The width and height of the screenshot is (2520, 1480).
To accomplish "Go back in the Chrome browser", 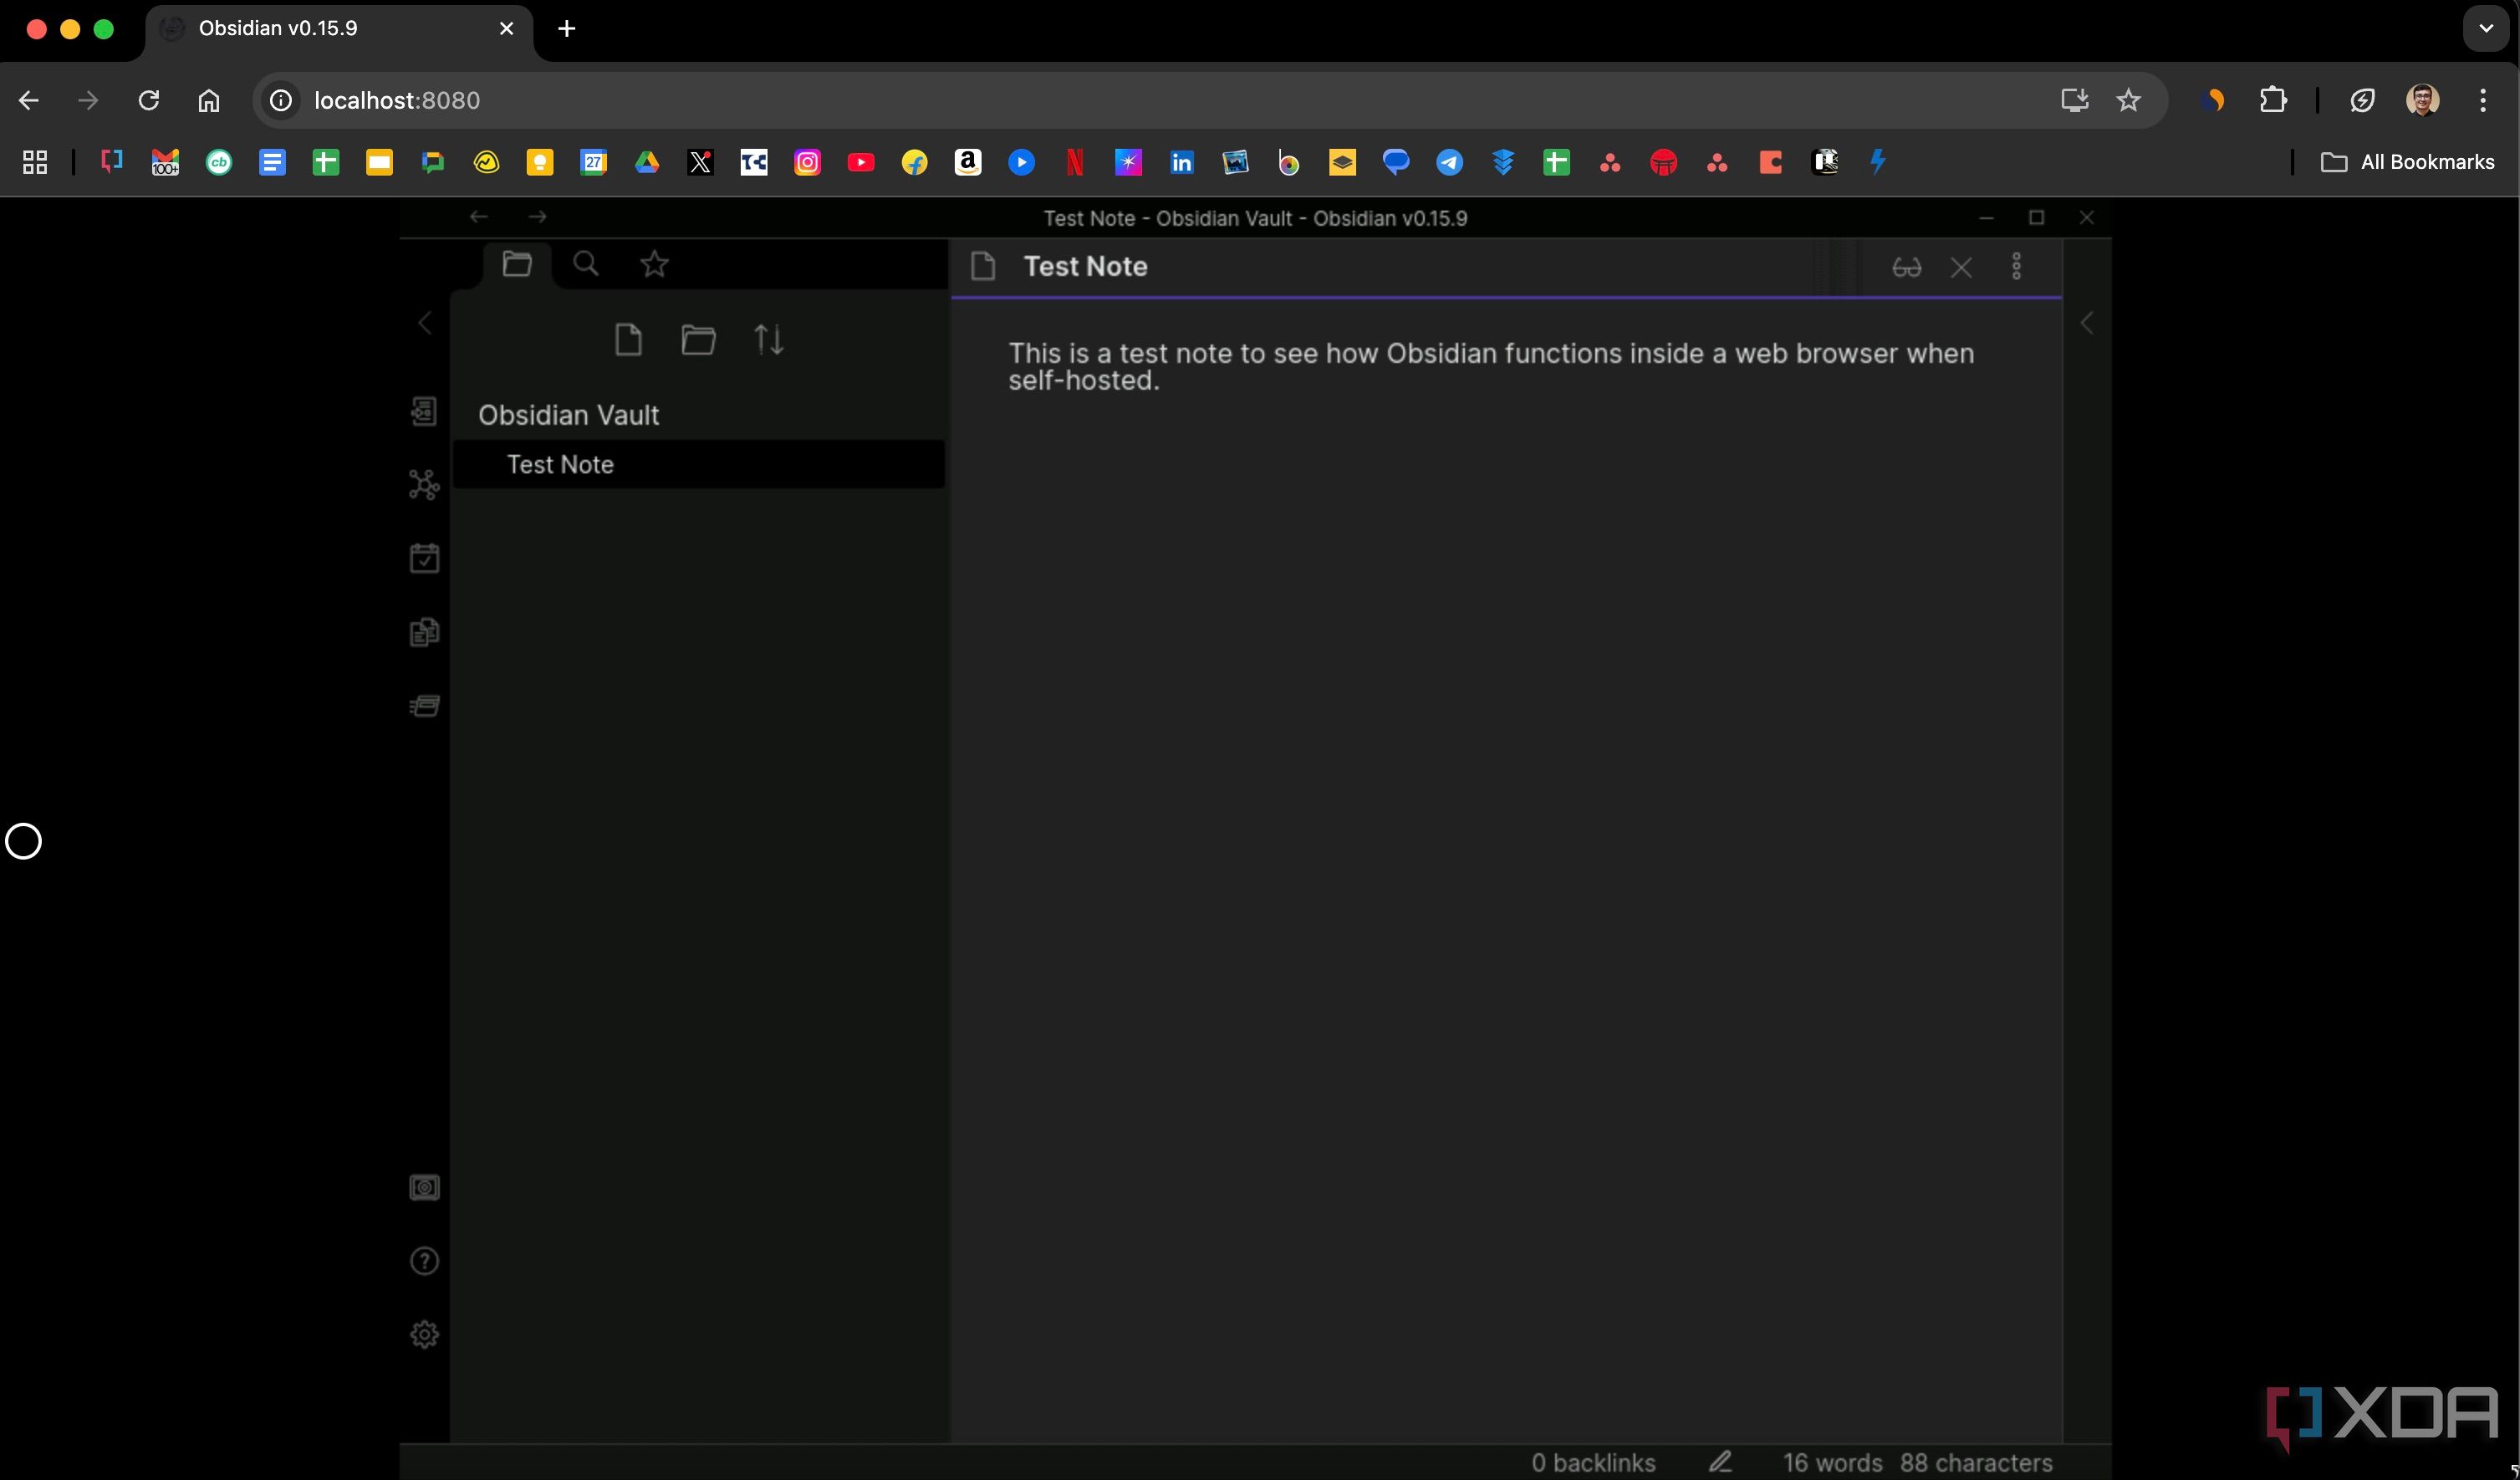I will coord(29,100).
